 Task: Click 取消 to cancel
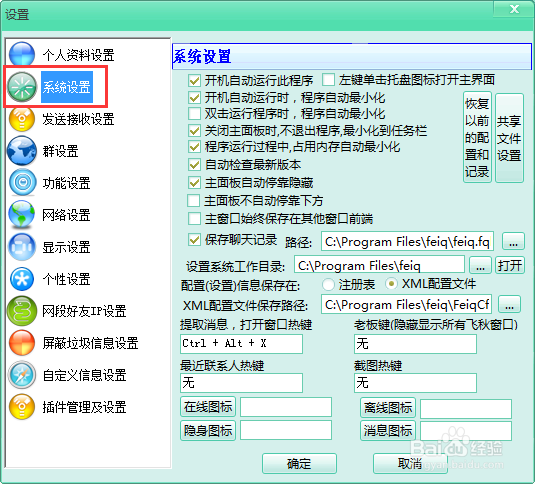coord(410,464)
